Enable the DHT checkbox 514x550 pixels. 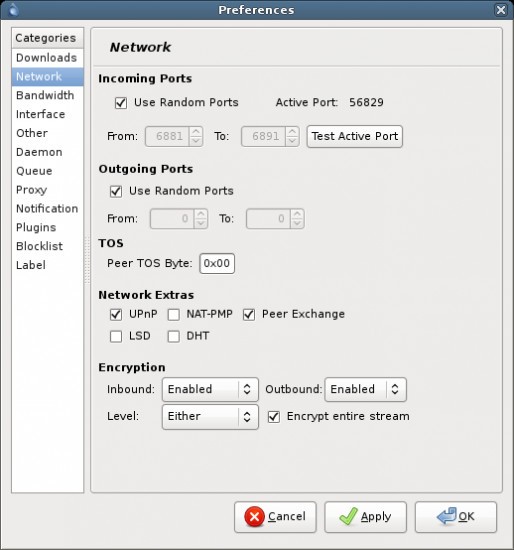(174, 336)
